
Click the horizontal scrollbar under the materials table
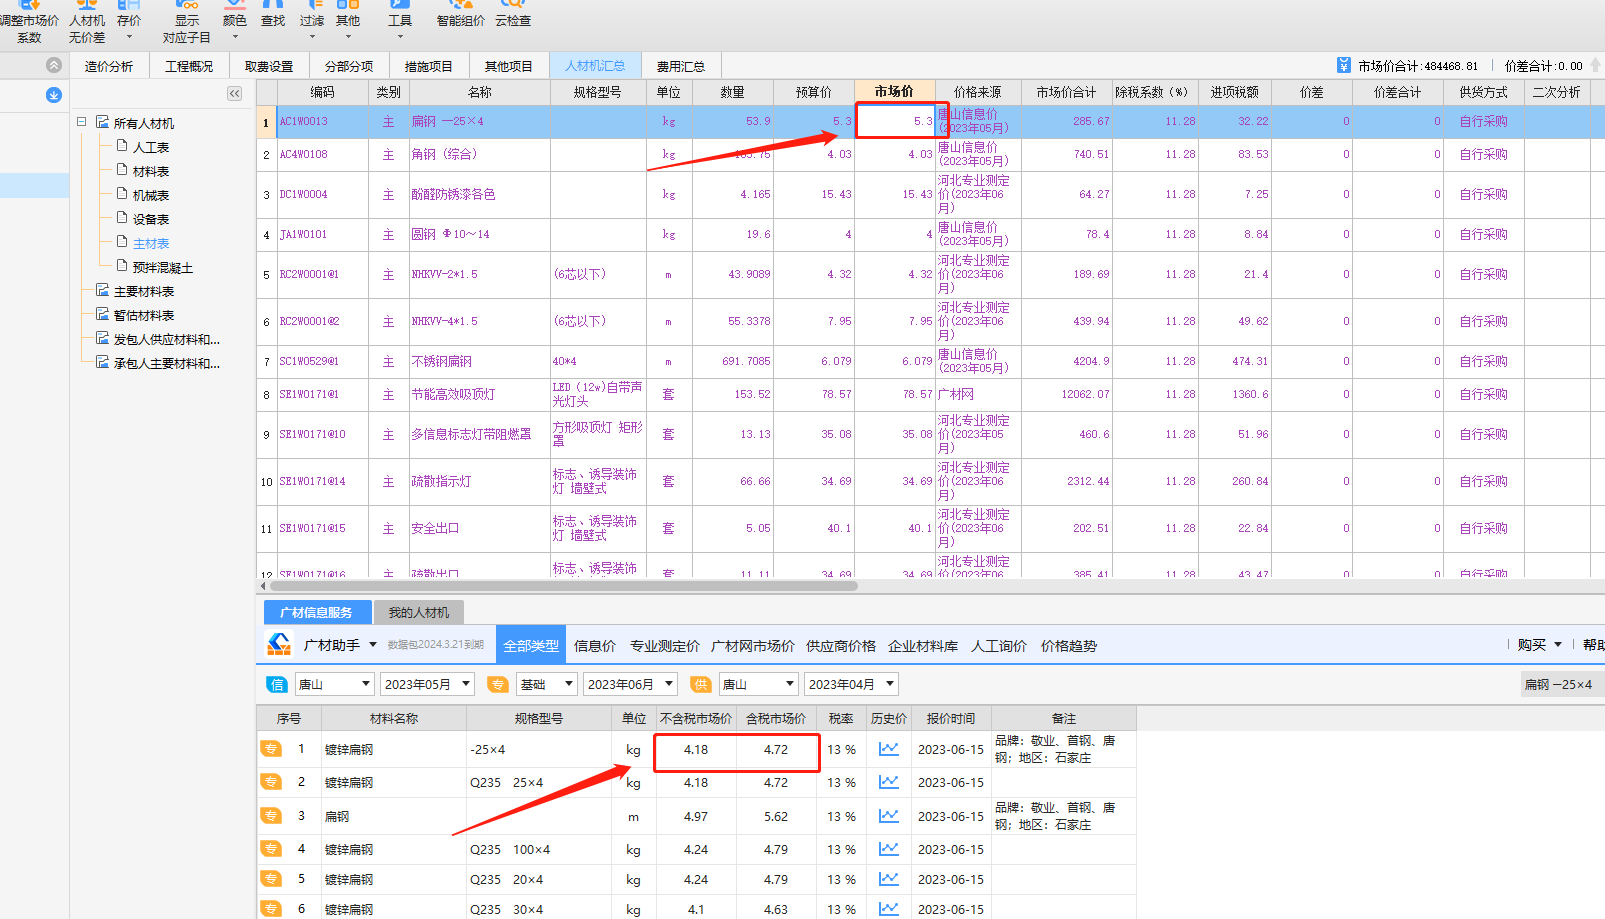coord(563,586)
